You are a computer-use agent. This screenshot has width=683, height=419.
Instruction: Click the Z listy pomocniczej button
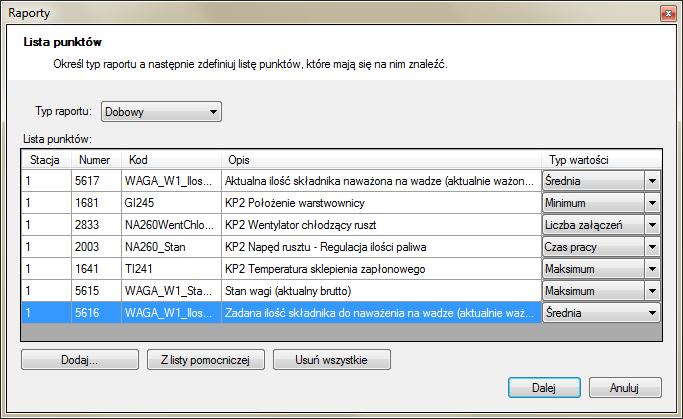206,360
